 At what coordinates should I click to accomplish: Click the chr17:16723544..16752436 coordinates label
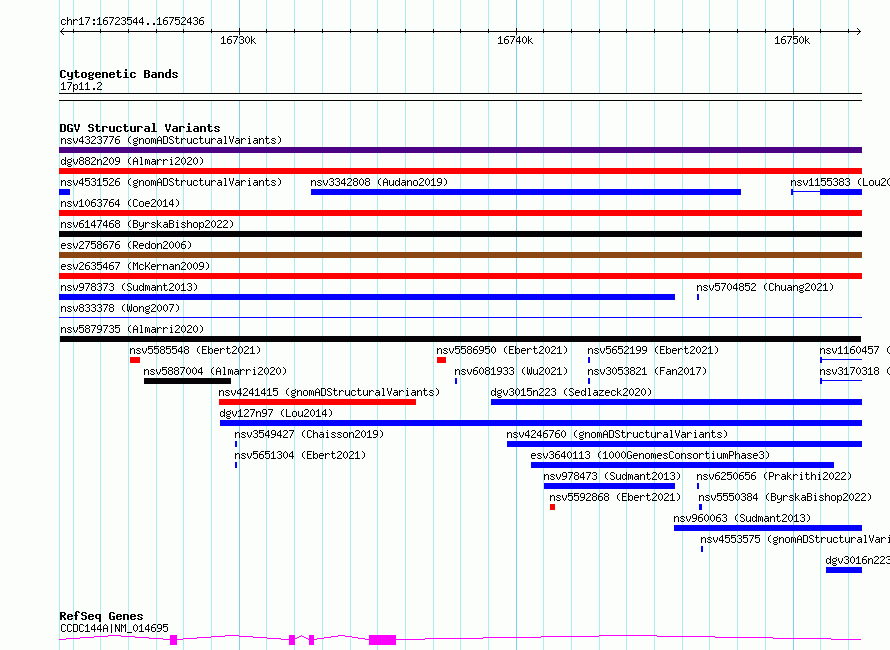132,21
